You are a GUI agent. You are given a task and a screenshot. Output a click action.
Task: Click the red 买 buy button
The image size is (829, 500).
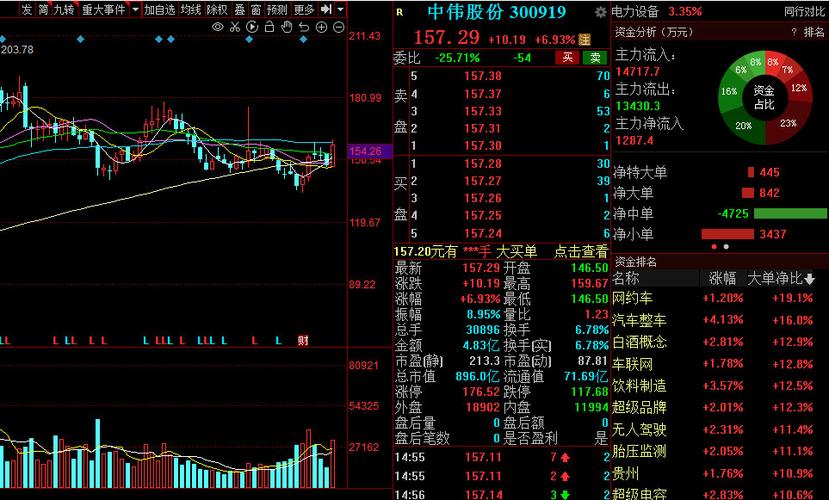pos(567,58)
